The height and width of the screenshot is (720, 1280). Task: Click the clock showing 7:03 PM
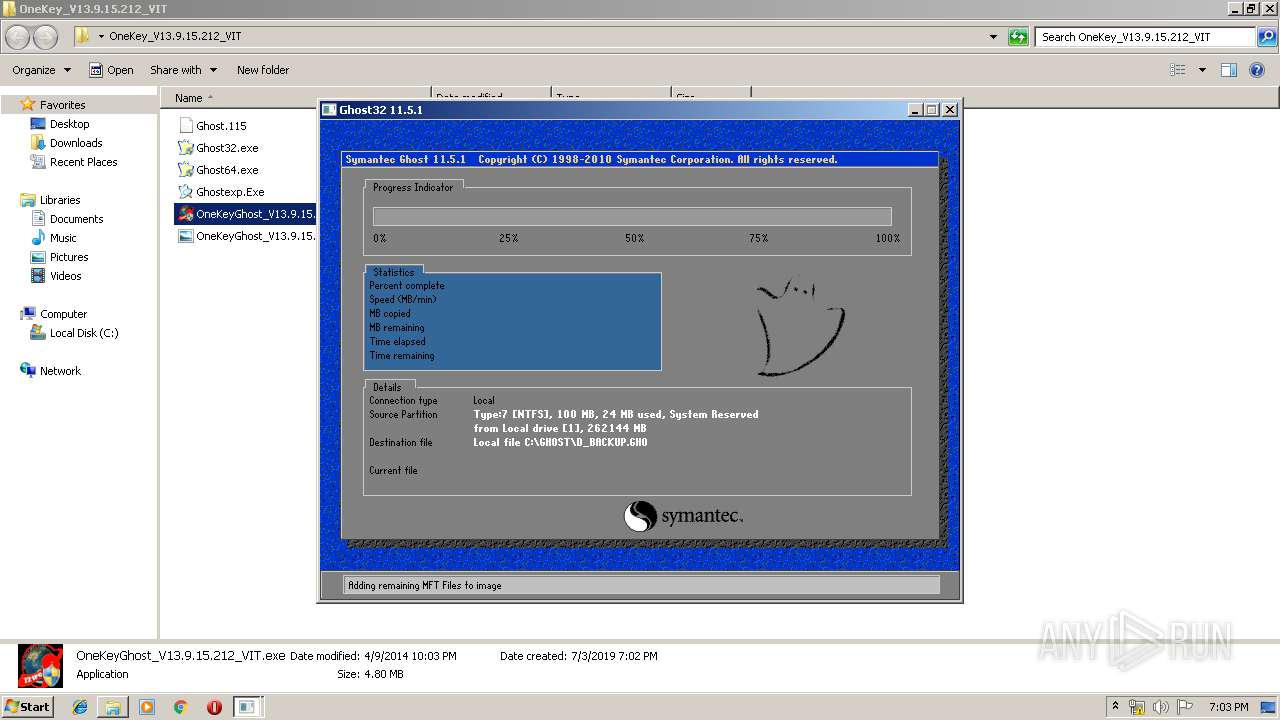pos(1228,707)
